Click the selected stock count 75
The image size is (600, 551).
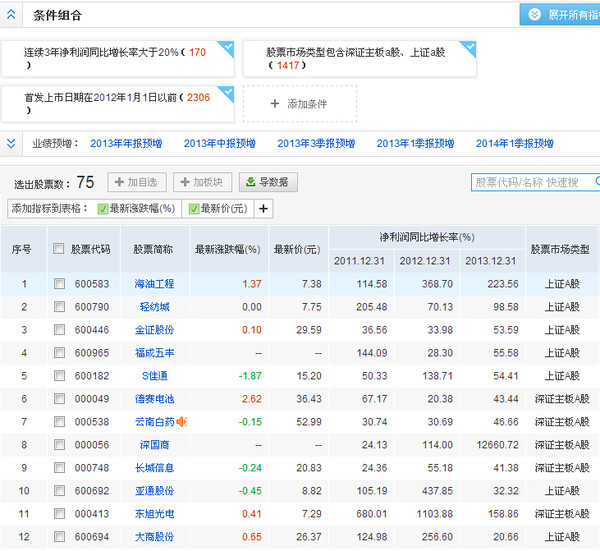click(x=85, y=182)
